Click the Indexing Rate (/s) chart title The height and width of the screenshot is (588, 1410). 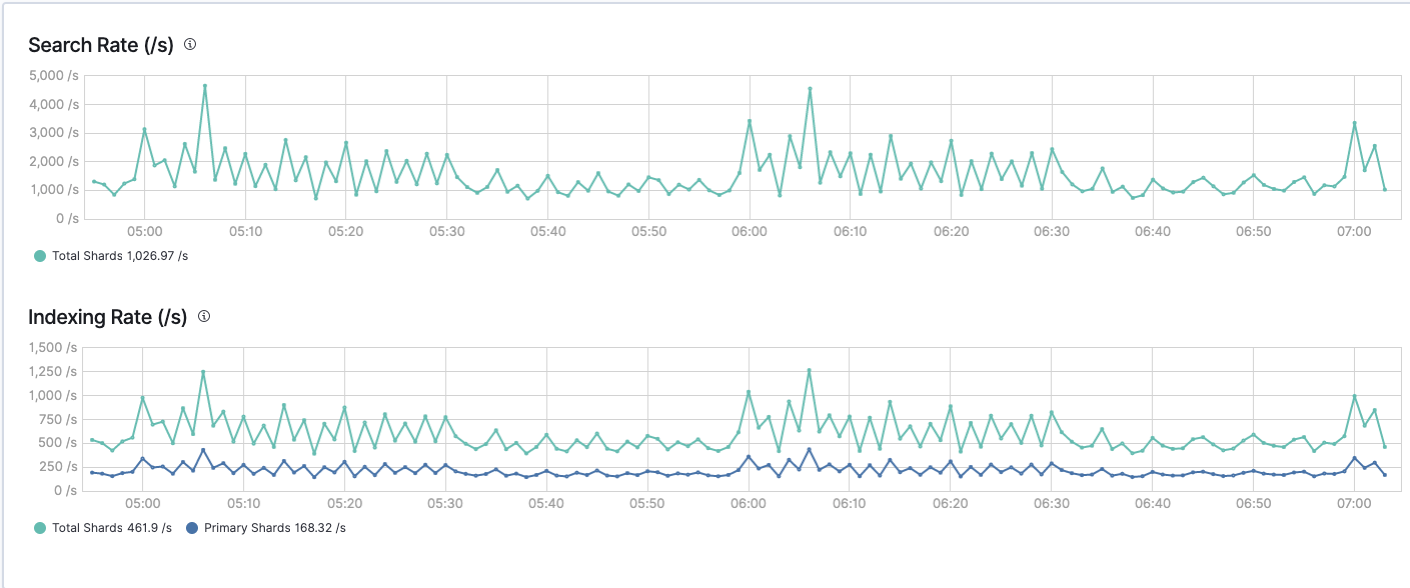click(108, 317)
